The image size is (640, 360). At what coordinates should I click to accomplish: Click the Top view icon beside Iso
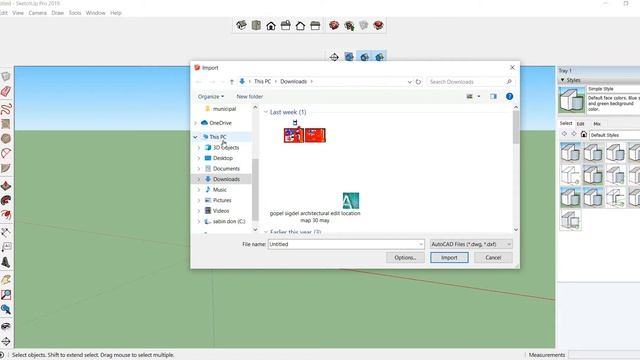(256, 25)
